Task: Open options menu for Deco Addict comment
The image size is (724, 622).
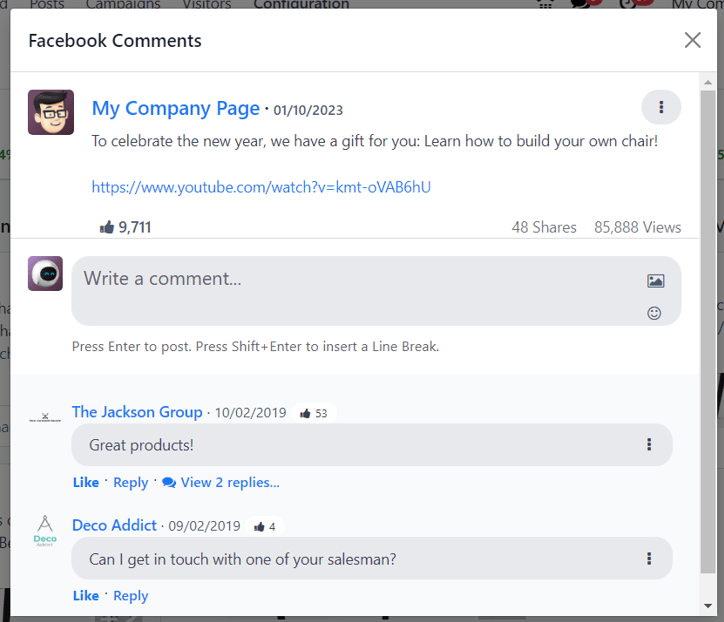Action: click(649, 559)
